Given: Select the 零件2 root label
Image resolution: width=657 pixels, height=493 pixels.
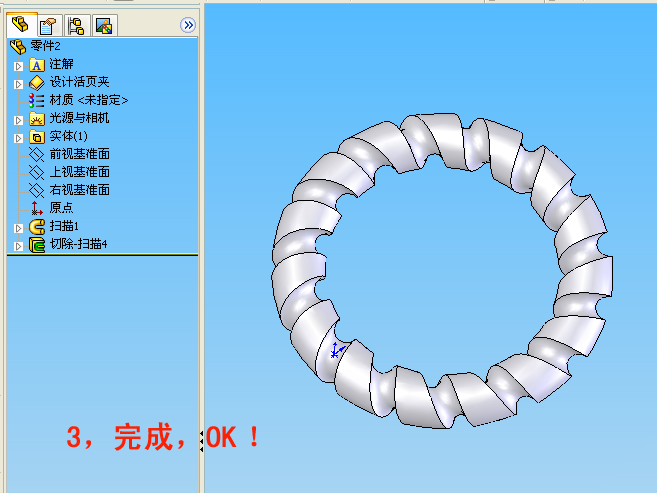Looking at the screenshot, I should tap(45, 46).
